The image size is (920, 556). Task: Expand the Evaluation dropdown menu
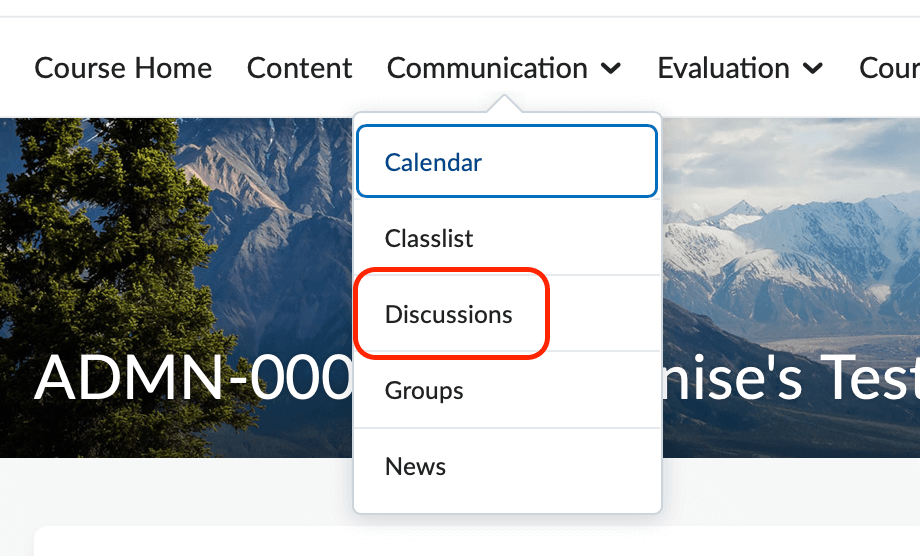[740, 68]
